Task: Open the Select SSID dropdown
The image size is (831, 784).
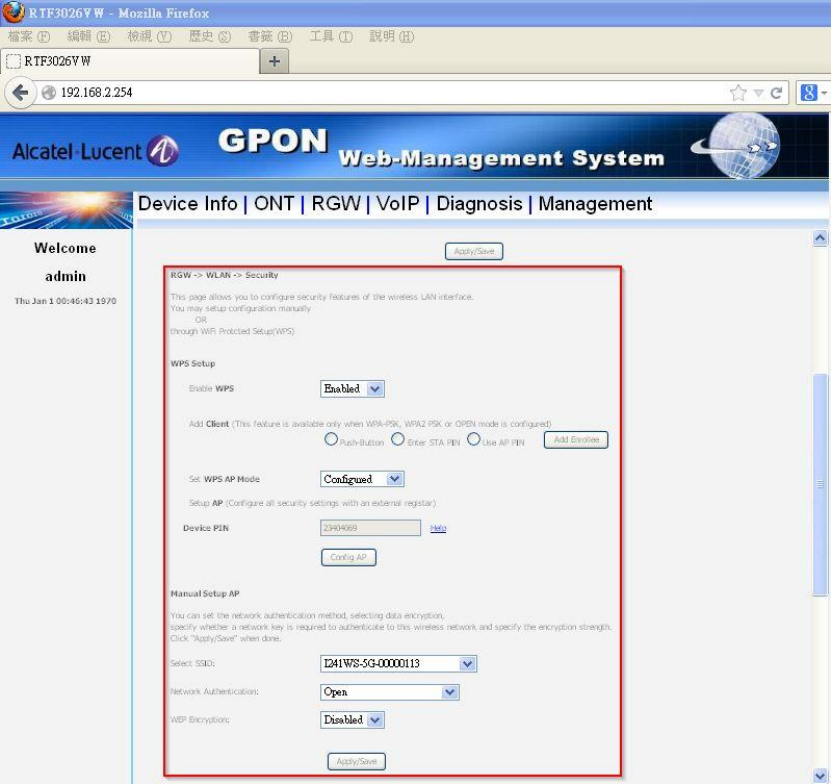Action: click(399, 664)
